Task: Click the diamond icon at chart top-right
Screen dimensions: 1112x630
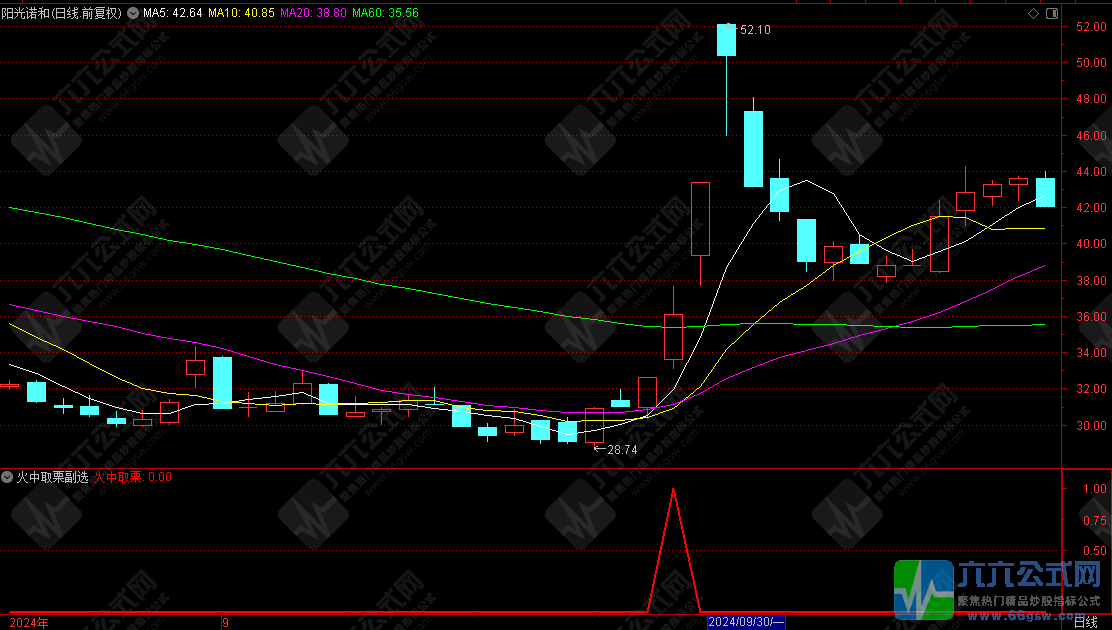Action: (x=1033, y=13)
